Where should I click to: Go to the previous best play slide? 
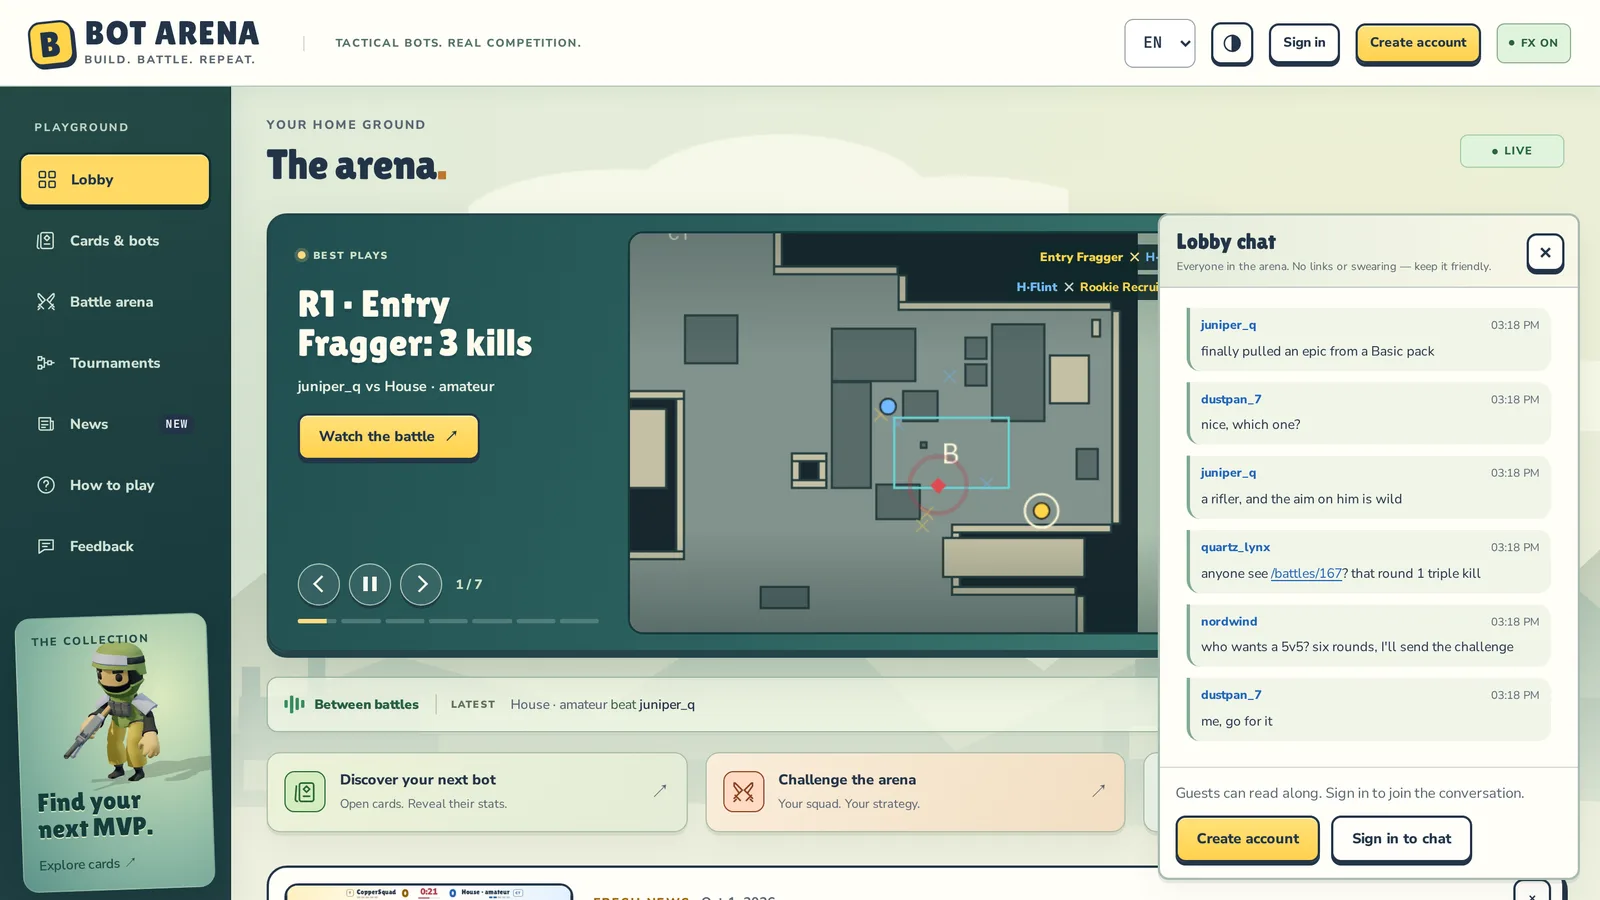[318, 584]
